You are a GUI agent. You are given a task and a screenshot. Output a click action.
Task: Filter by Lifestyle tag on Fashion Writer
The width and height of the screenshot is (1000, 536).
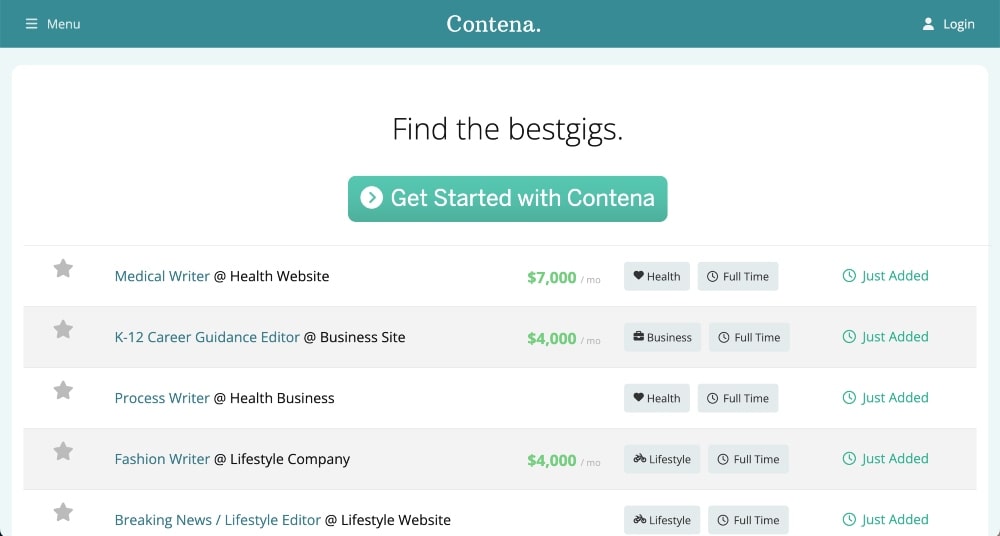click(x=662, y=460)
